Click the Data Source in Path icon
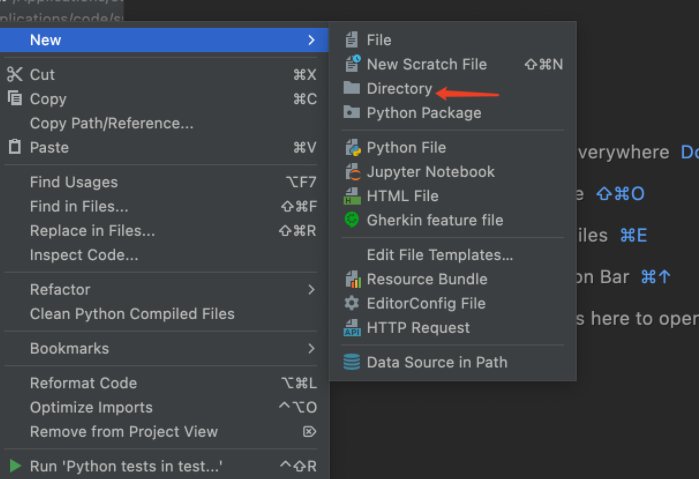700x479 pixels. (x=352, y=362)
